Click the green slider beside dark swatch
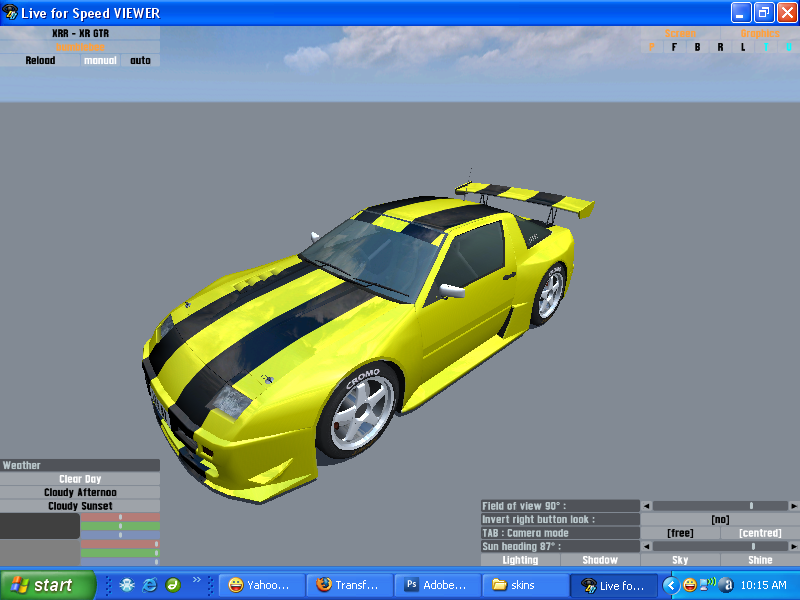 click(x=120, y=526)
